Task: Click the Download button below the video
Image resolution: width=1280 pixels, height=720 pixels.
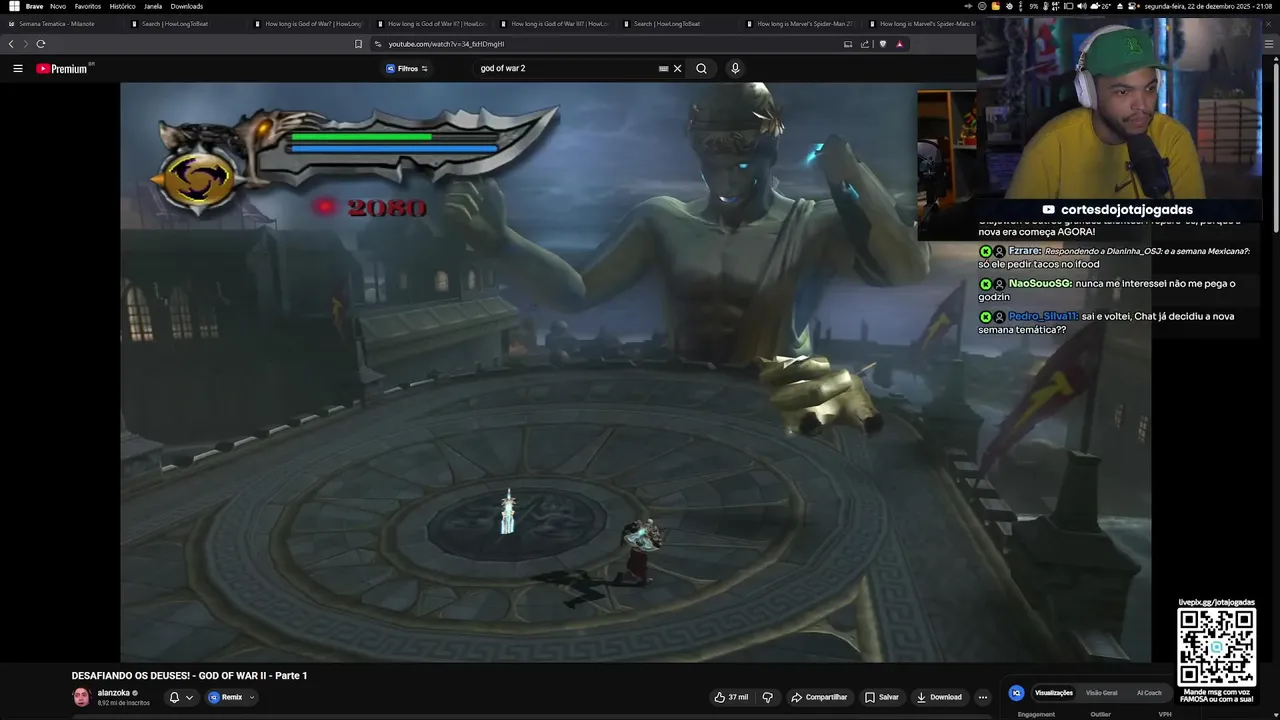Action: click(939, 697)
